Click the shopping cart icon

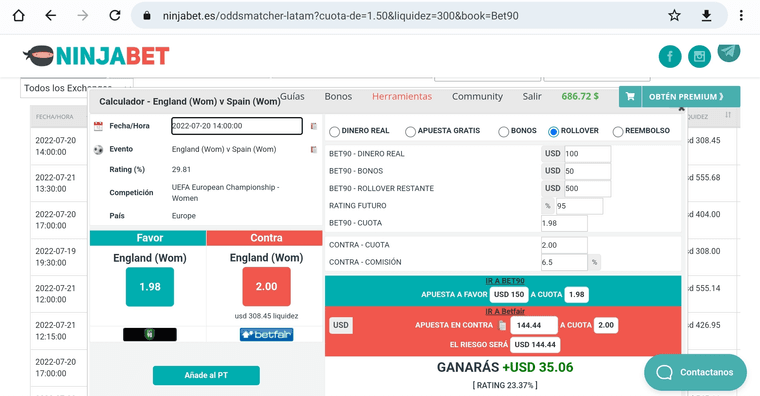point(630,96)
